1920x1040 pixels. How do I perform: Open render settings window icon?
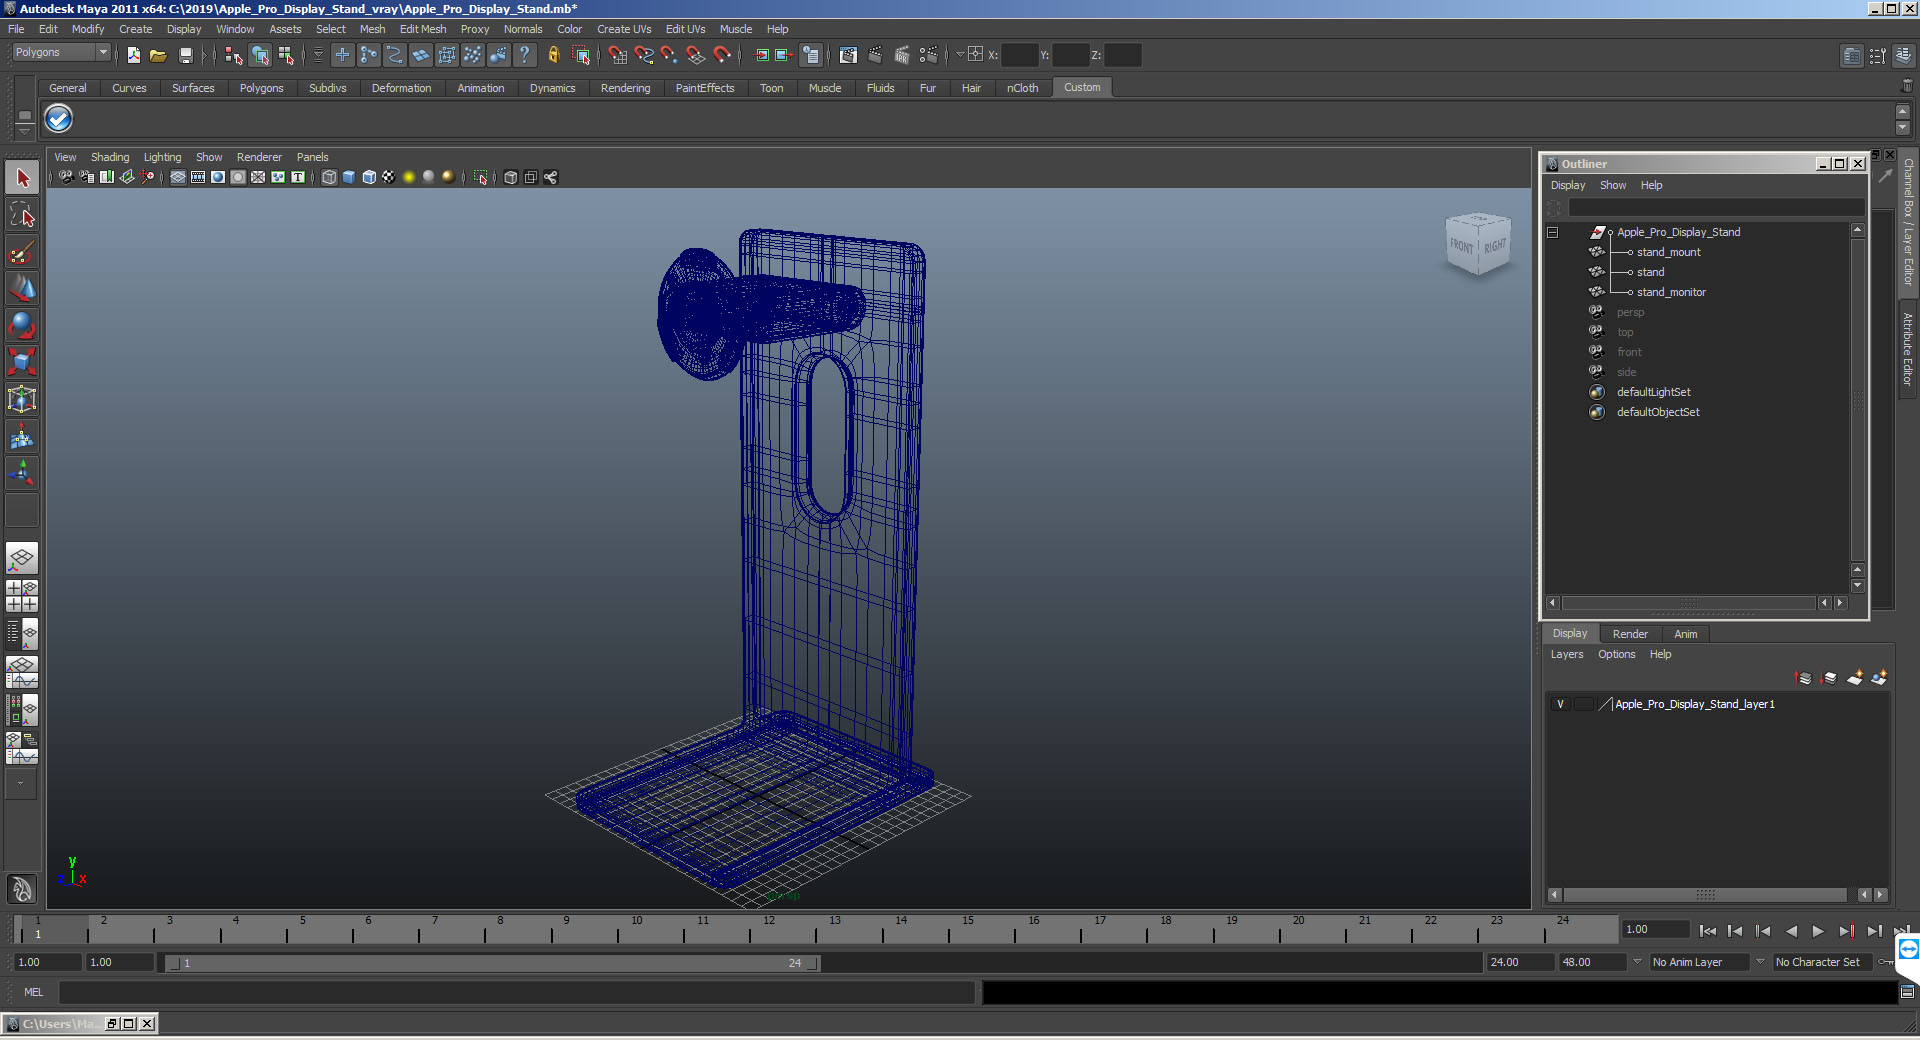929,55
